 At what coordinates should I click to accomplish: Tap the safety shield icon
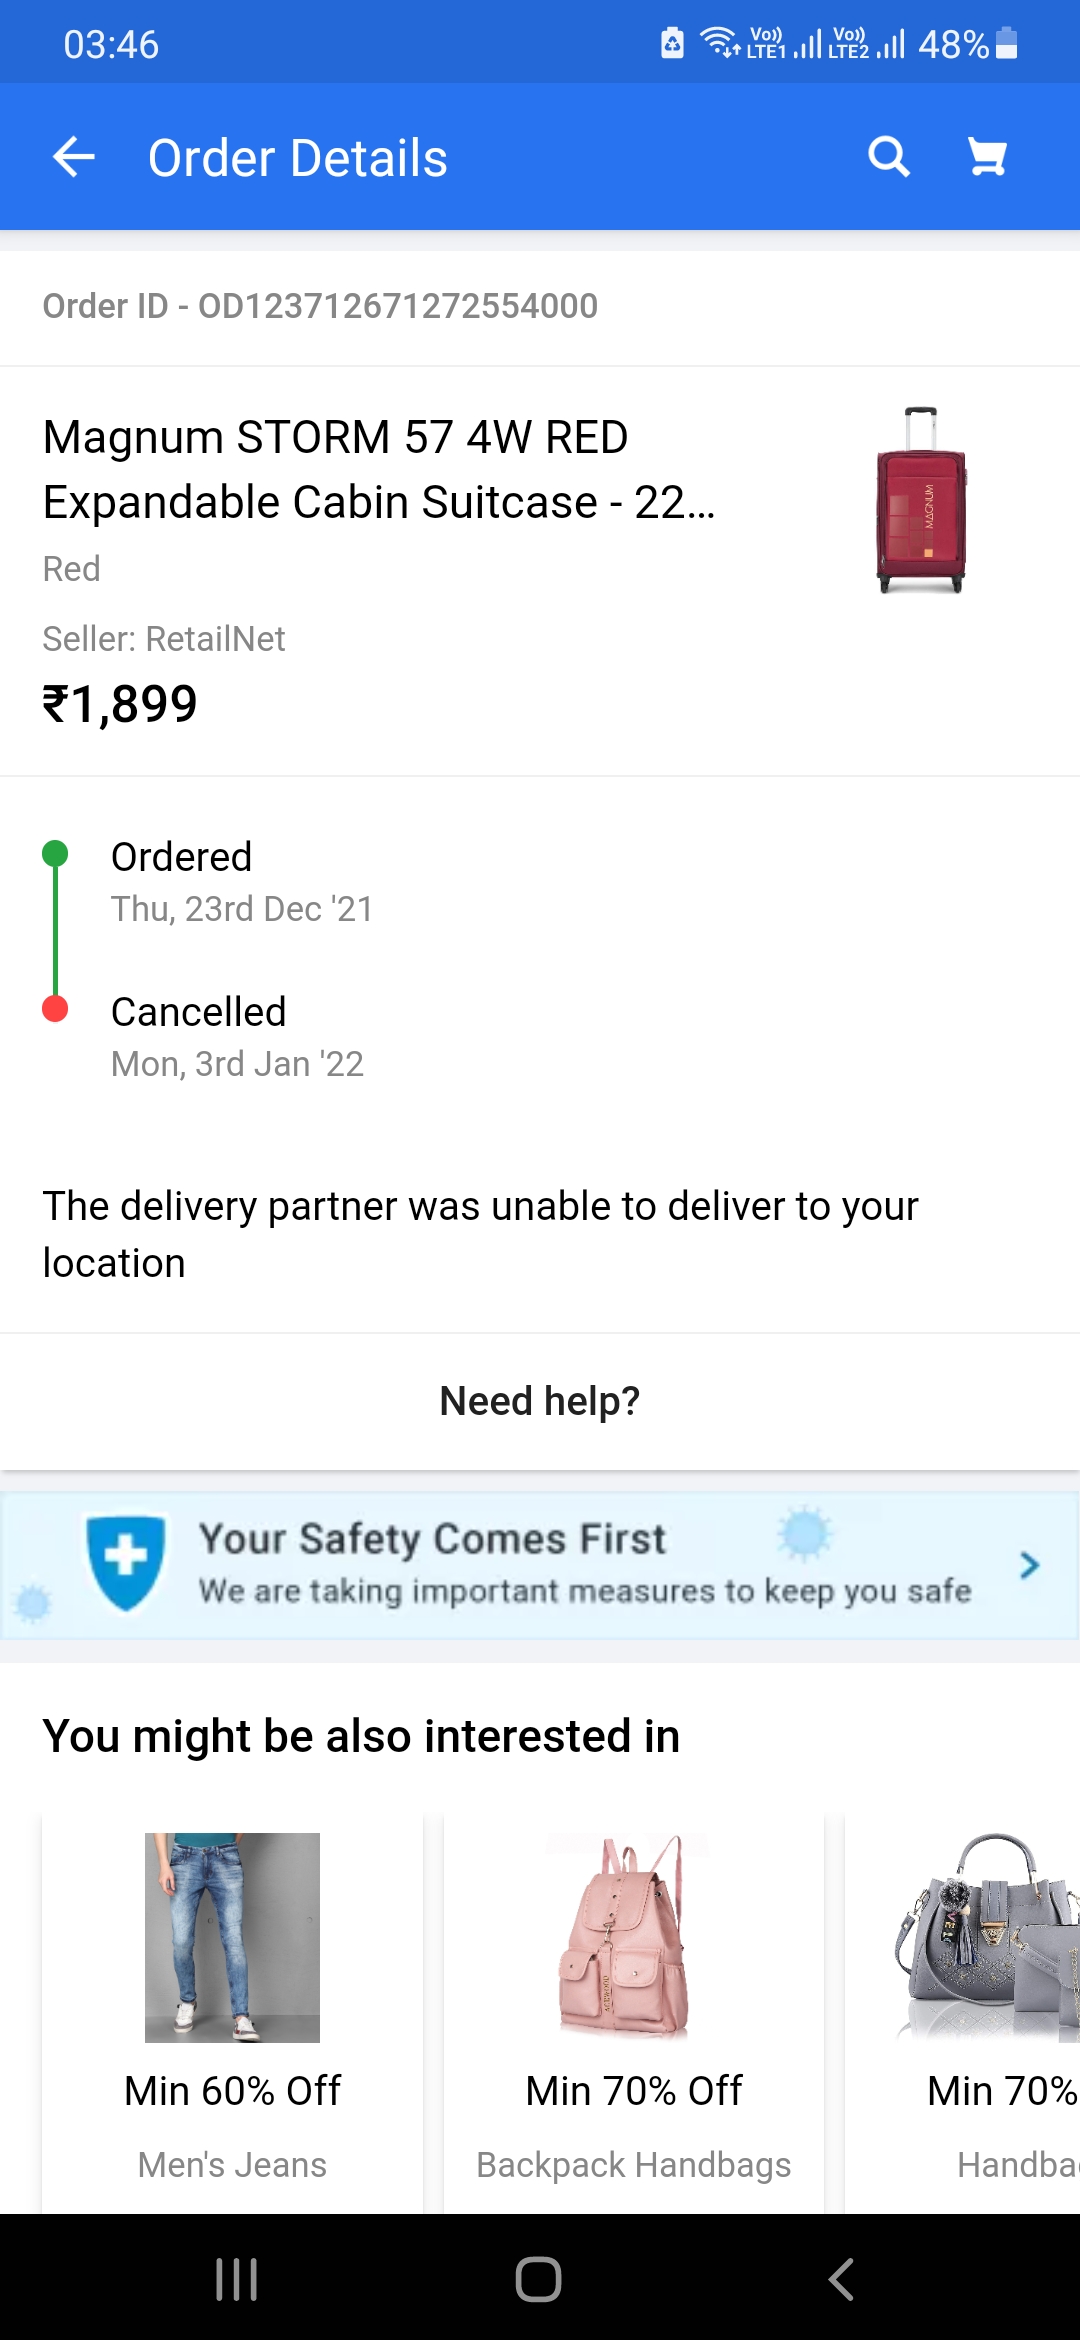[126, 1562]
